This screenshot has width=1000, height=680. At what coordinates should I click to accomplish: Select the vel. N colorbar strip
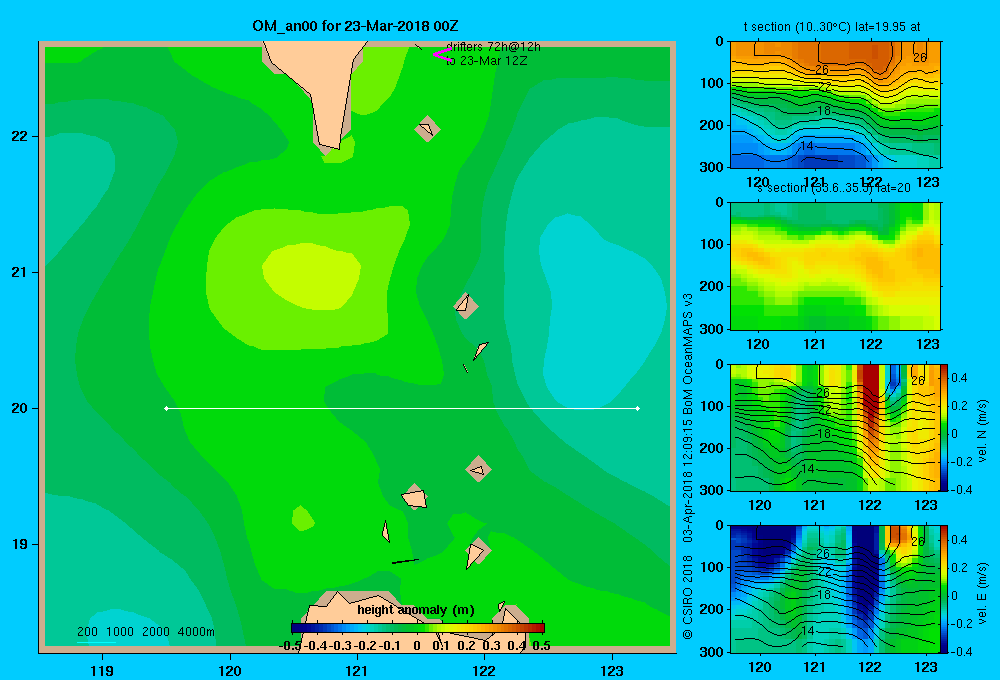click(x=944, y=427)
